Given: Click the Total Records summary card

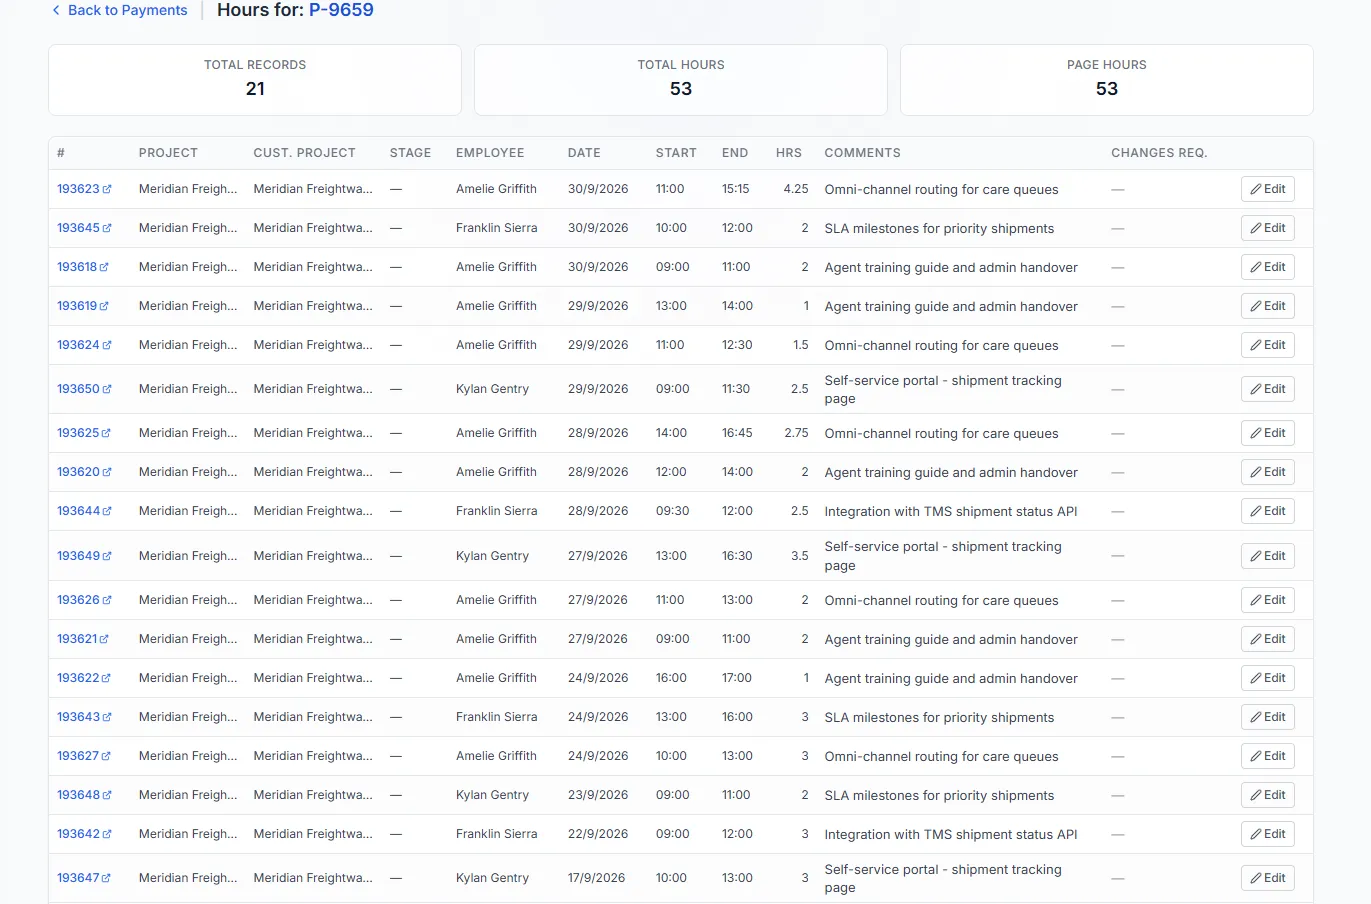Looking at the screenshot, I should pos(255,80).
